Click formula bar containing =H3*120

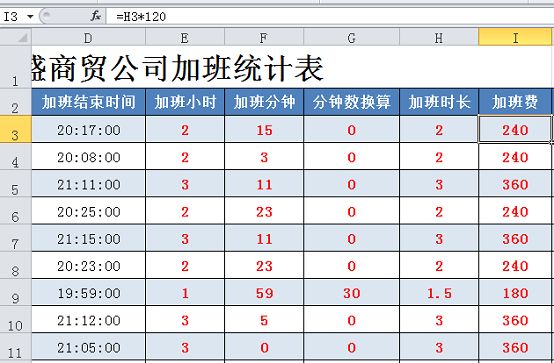pos(330,17)
